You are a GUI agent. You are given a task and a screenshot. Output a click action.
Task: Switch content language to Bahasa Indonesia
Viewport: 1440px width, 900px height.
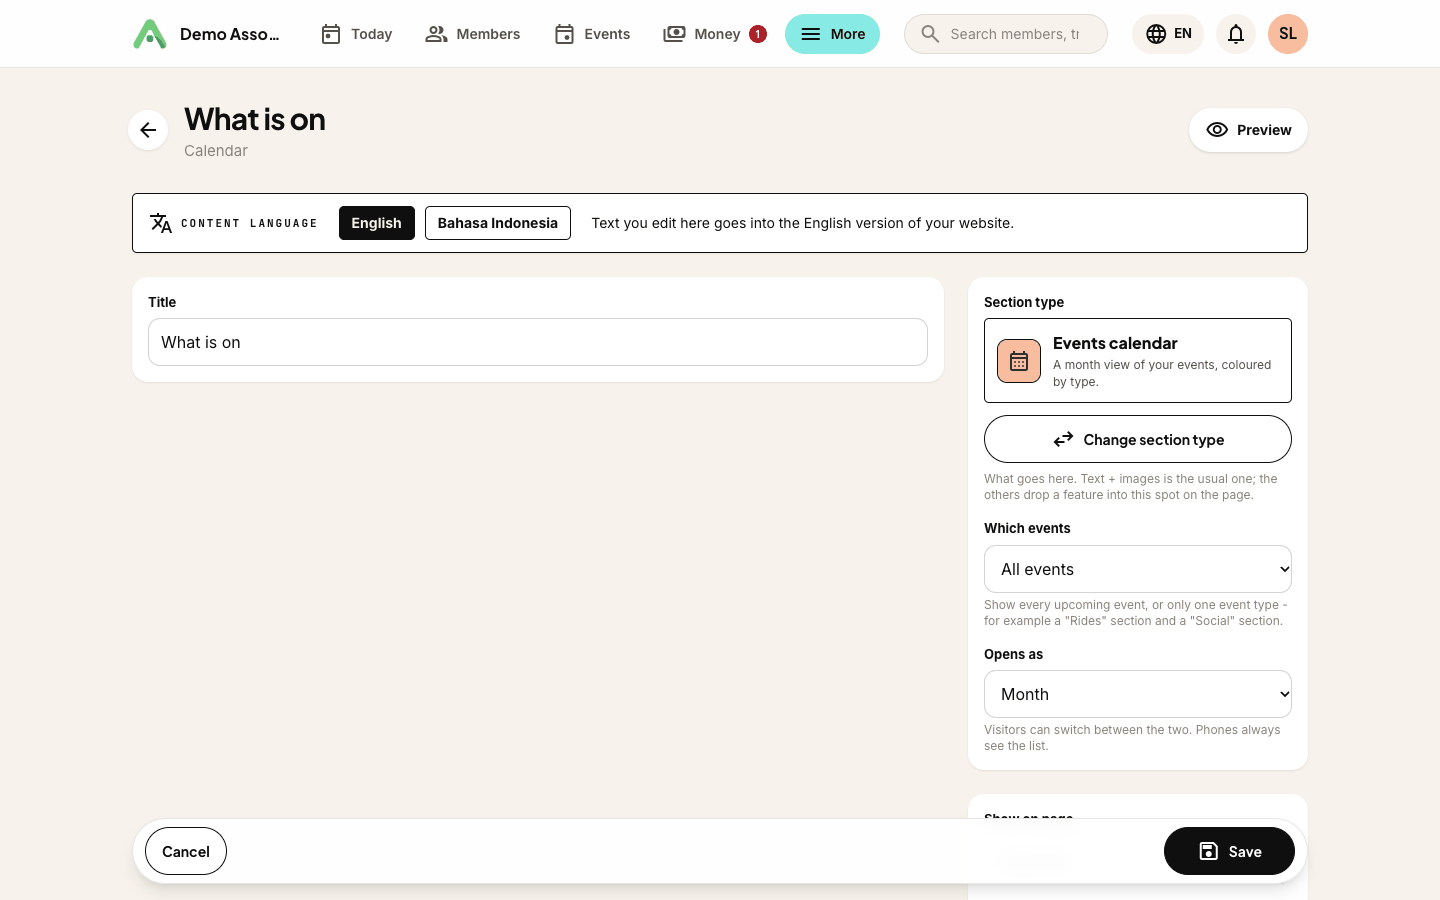pos(498,223)
